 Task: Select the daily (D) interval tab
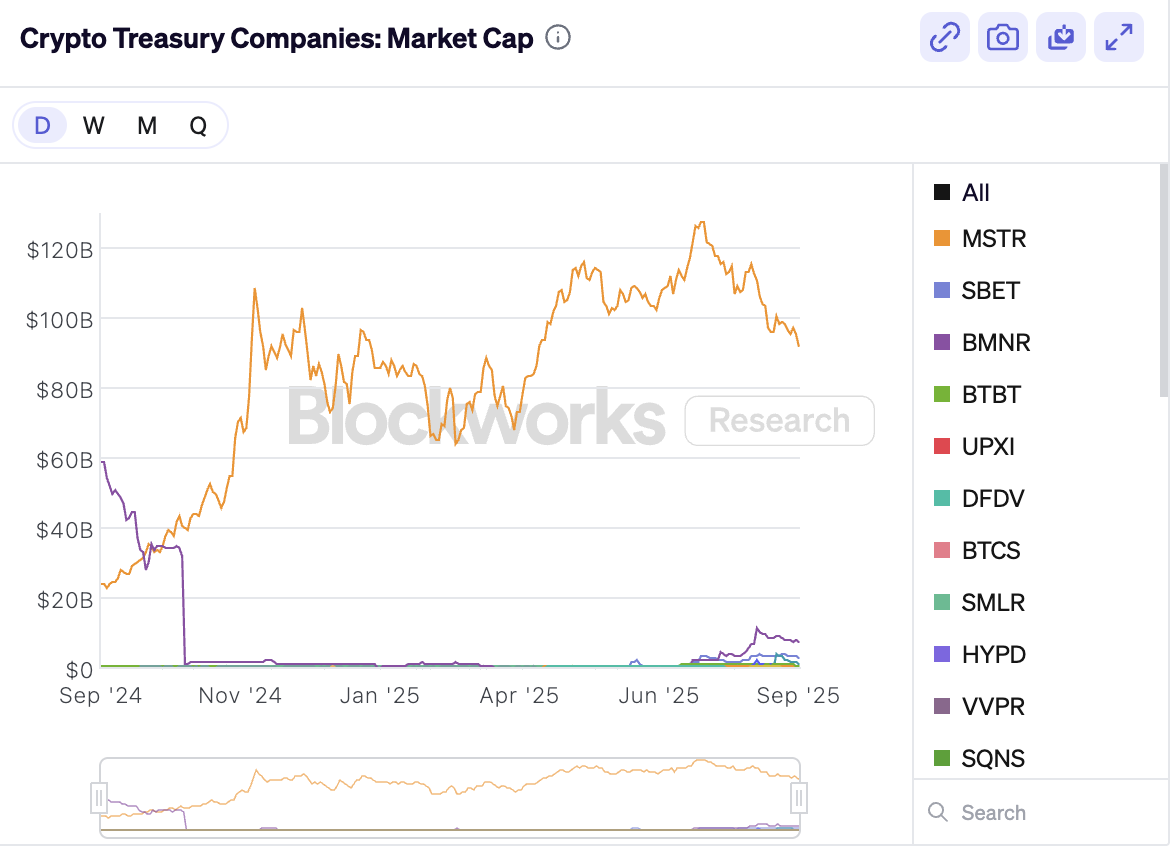click(42, 126)
